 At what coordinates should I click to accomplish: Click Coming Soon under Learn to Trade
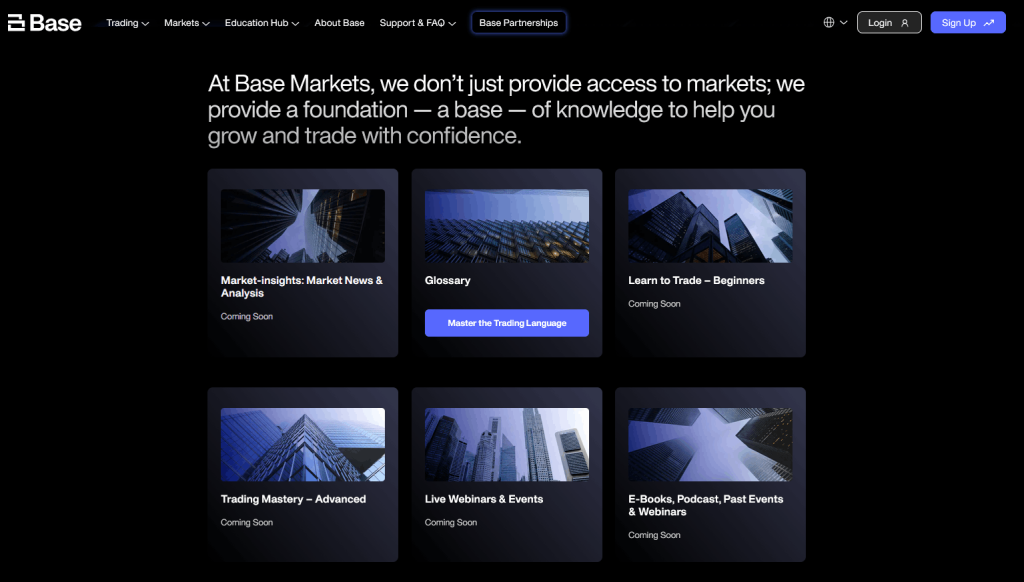tap(654, 304)
